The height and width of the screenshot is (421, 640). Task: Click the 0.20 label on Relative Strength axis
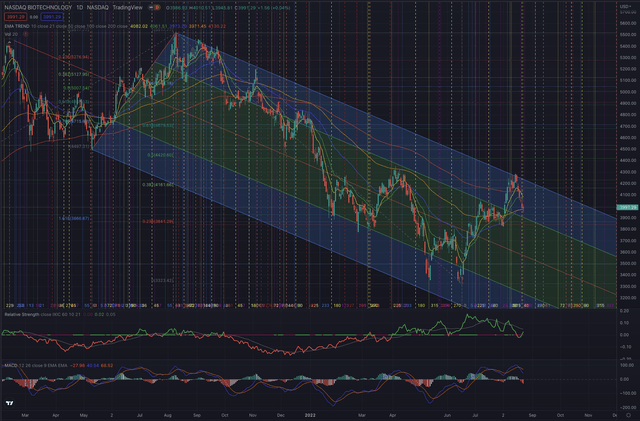(x=624, y=311)
